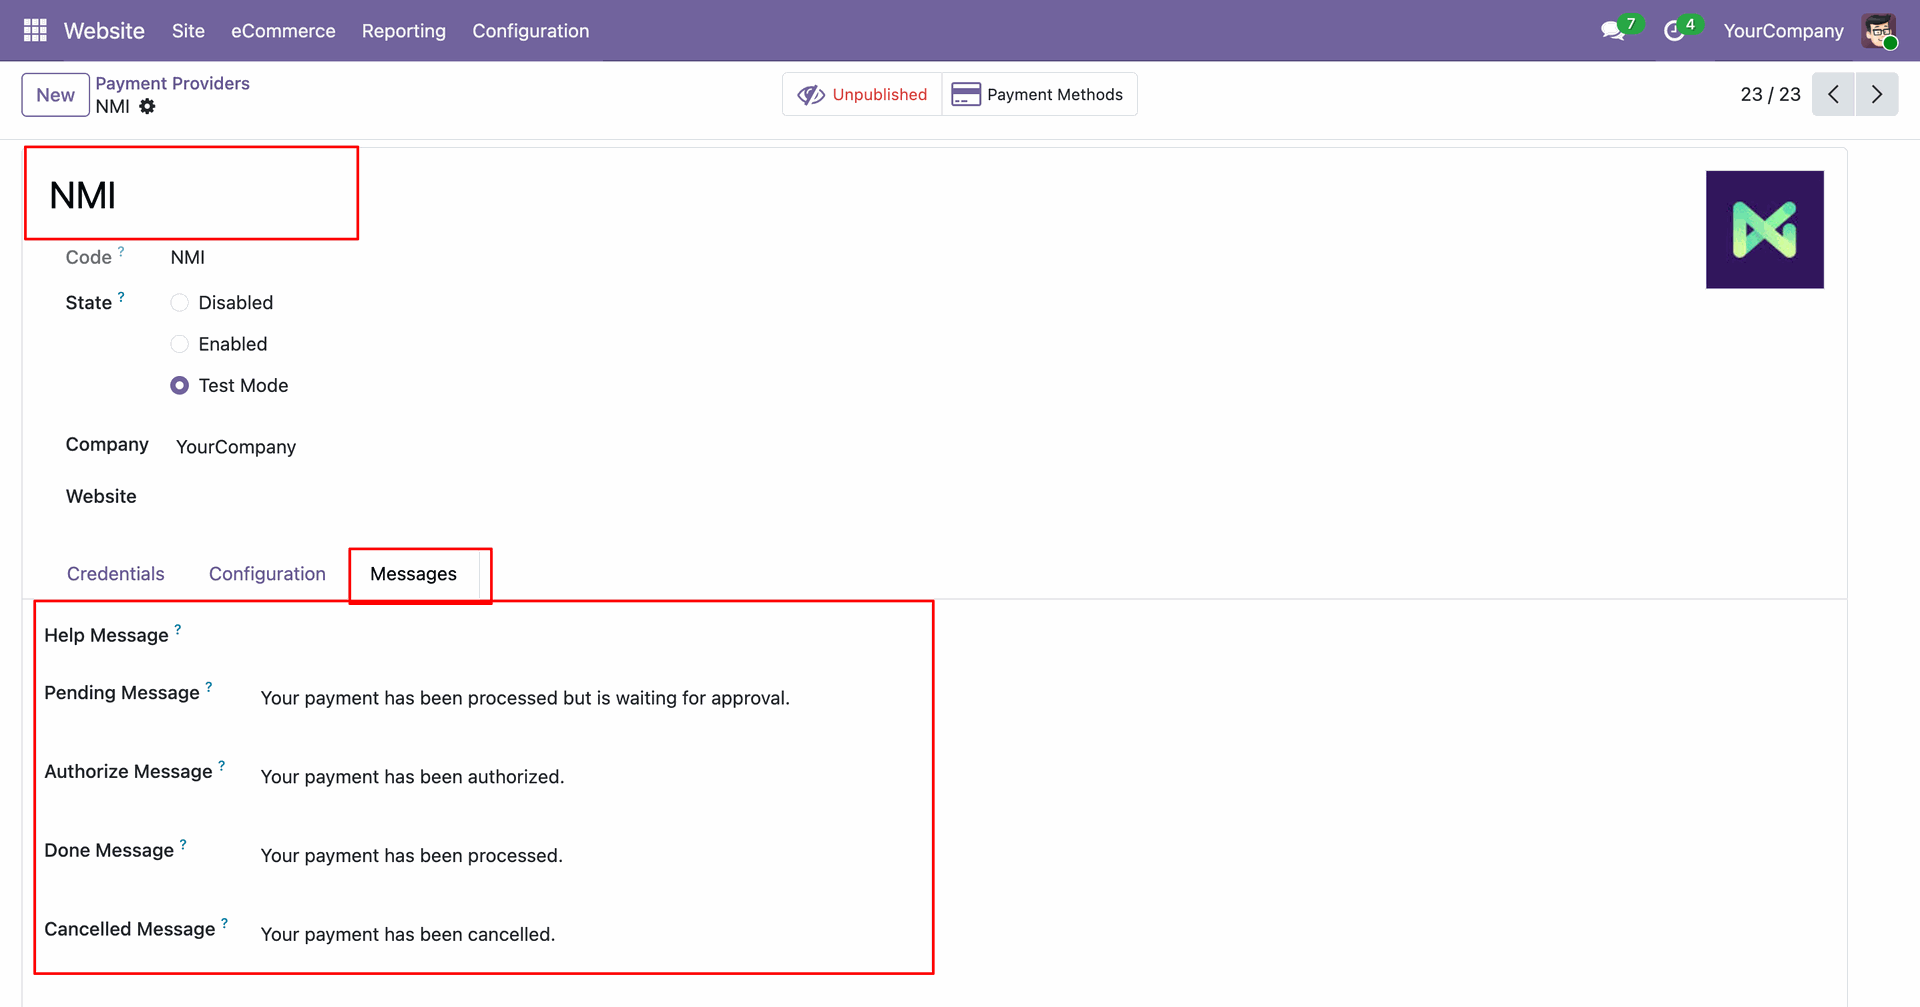Open the user avatar menu
Screen dimensions: 1920x1007
click(x=1879, y=31)
